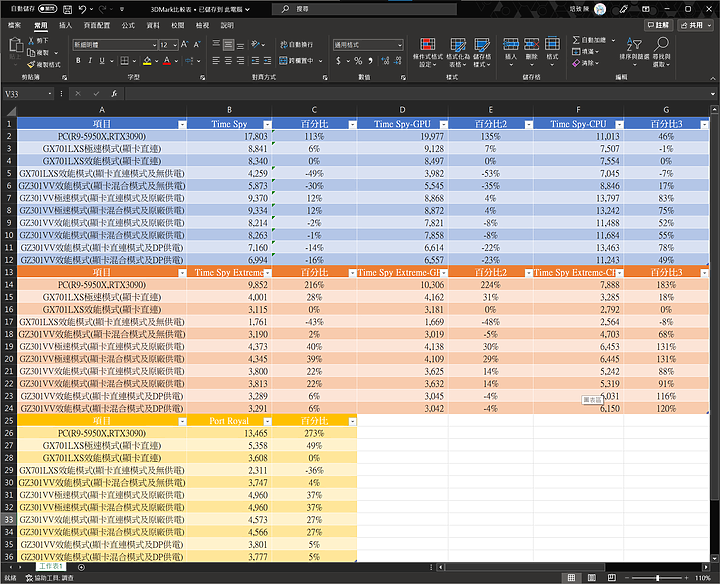Open the Data (資料) tab
The image size is (720, 584).
(x=153, y=25)
